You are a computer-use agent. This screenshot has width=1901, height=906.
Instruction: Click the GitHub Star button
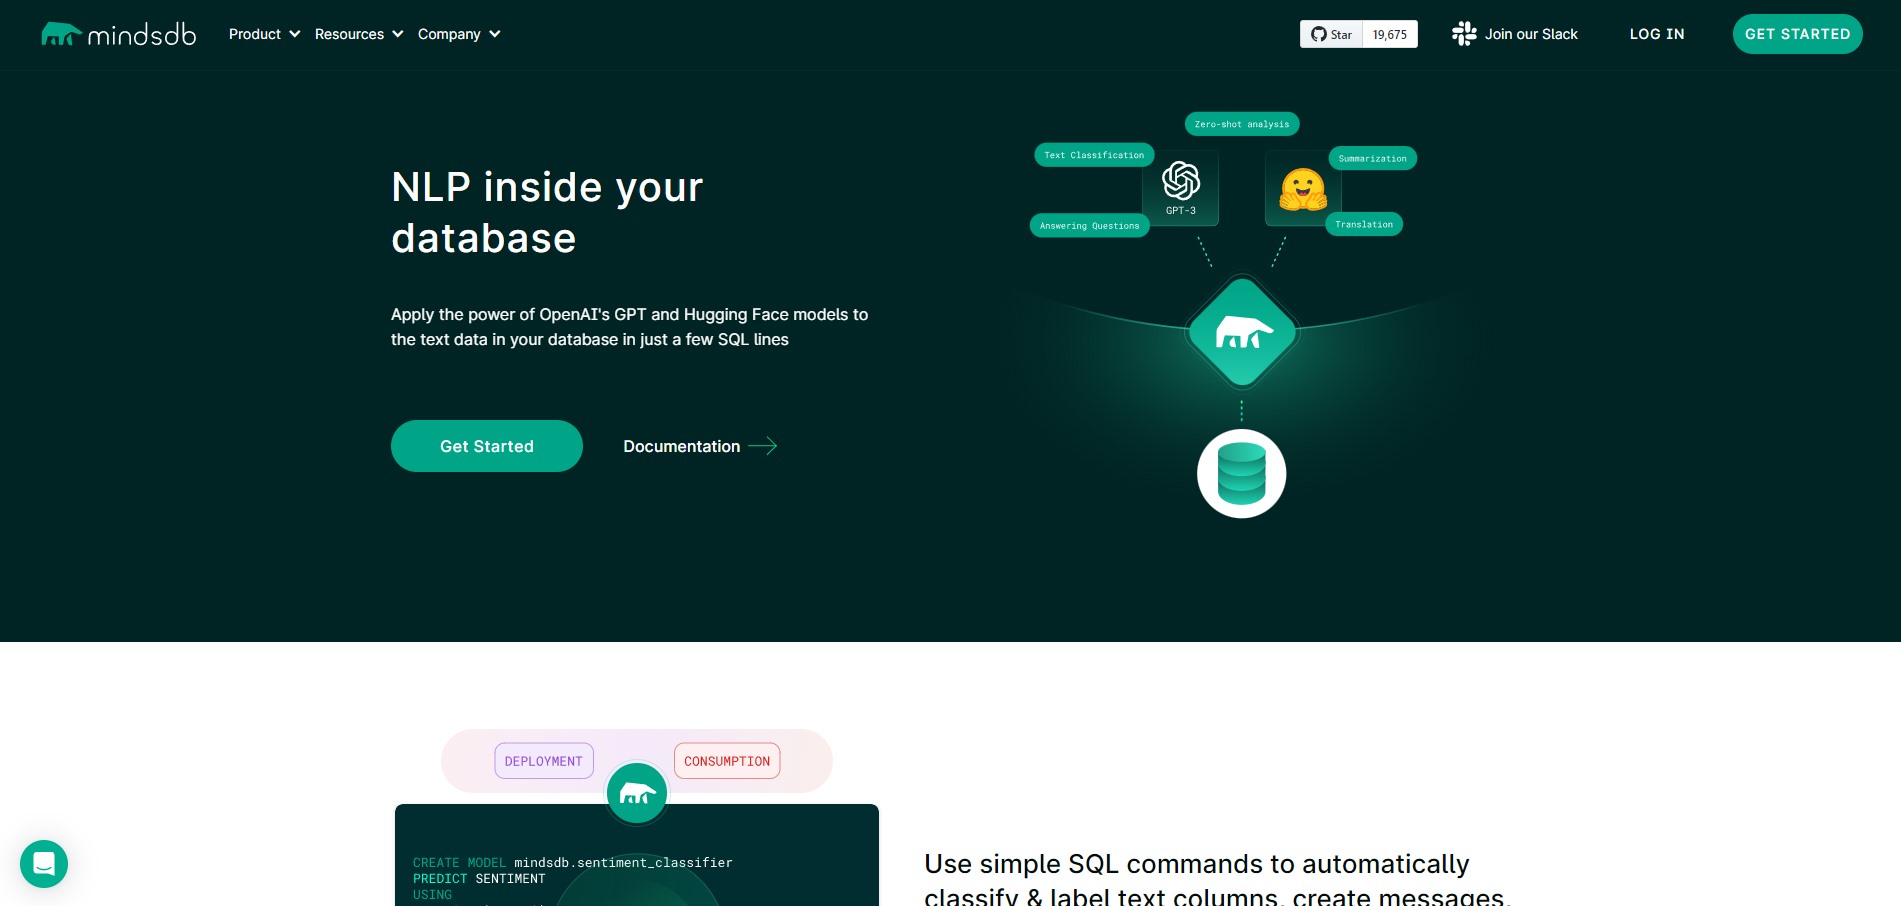coord(1331,34)
